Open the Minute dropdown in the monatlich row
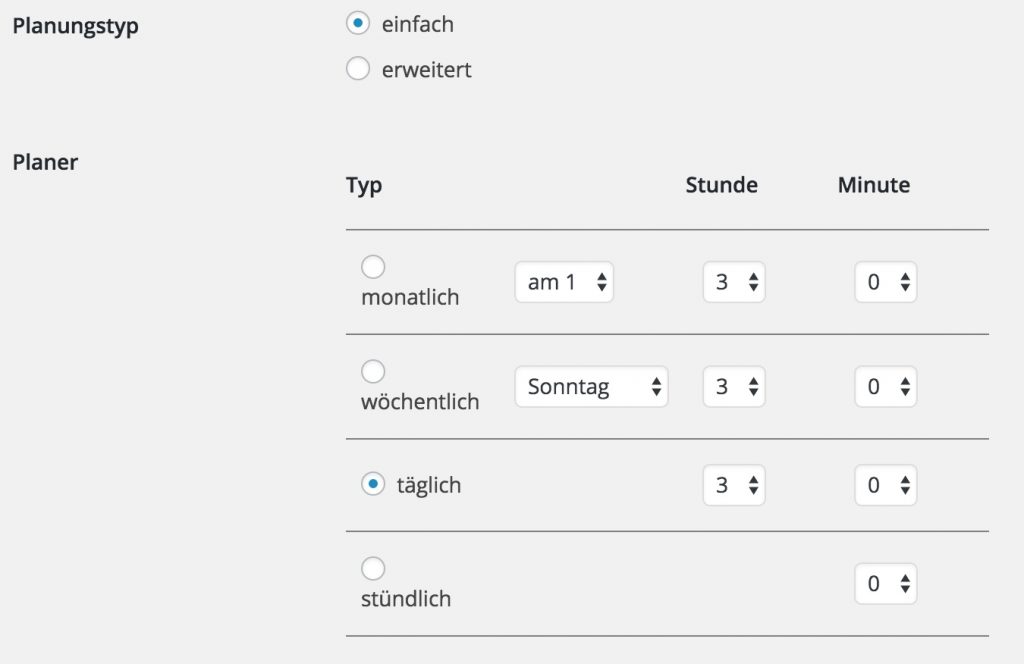This screenshot has height=664, width=1024. point(886,282)
